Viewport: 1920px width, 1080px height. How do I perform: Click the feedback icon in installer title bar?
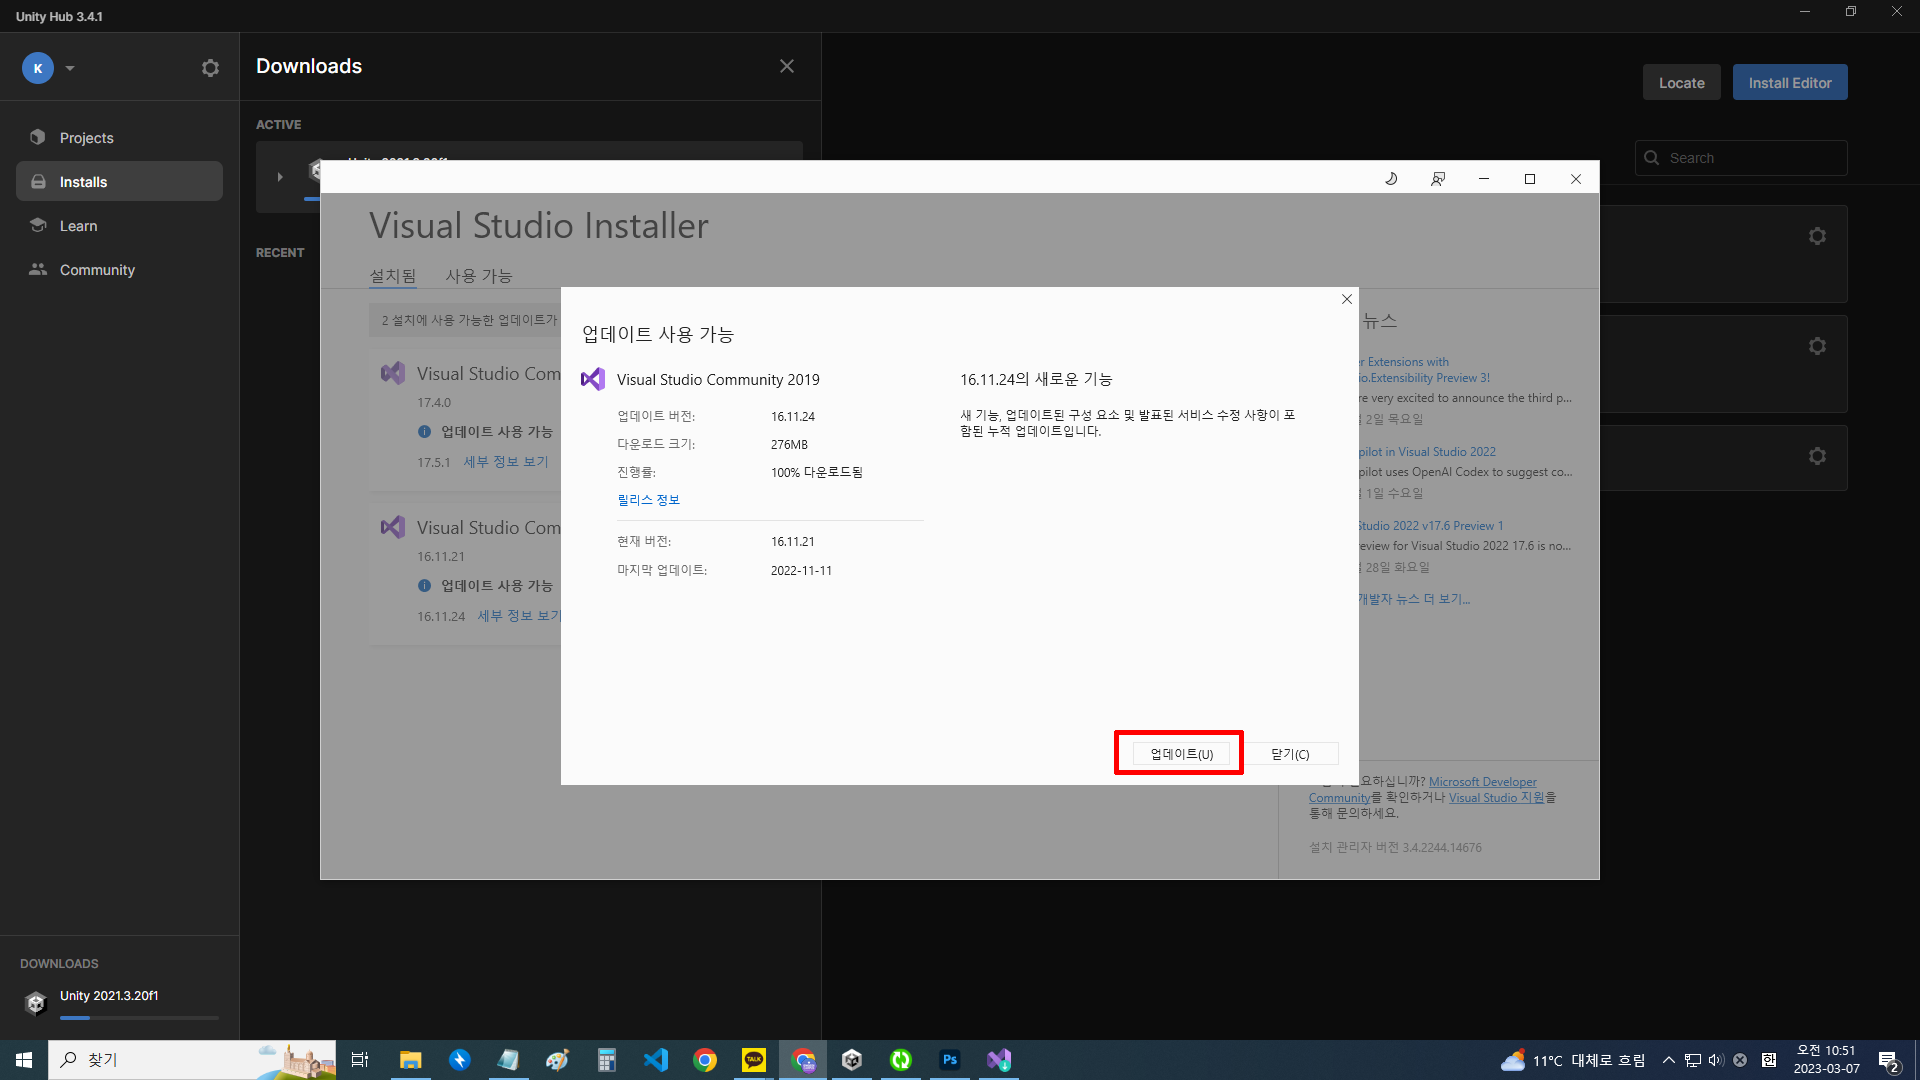click(x=1437, y=179)
